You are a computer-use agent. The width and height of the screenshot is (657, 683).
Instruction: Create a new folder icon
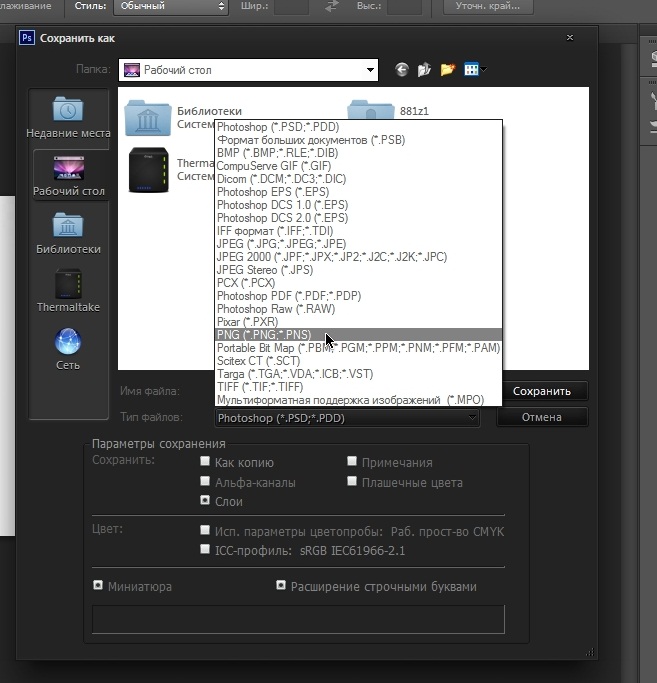point(448,70)
